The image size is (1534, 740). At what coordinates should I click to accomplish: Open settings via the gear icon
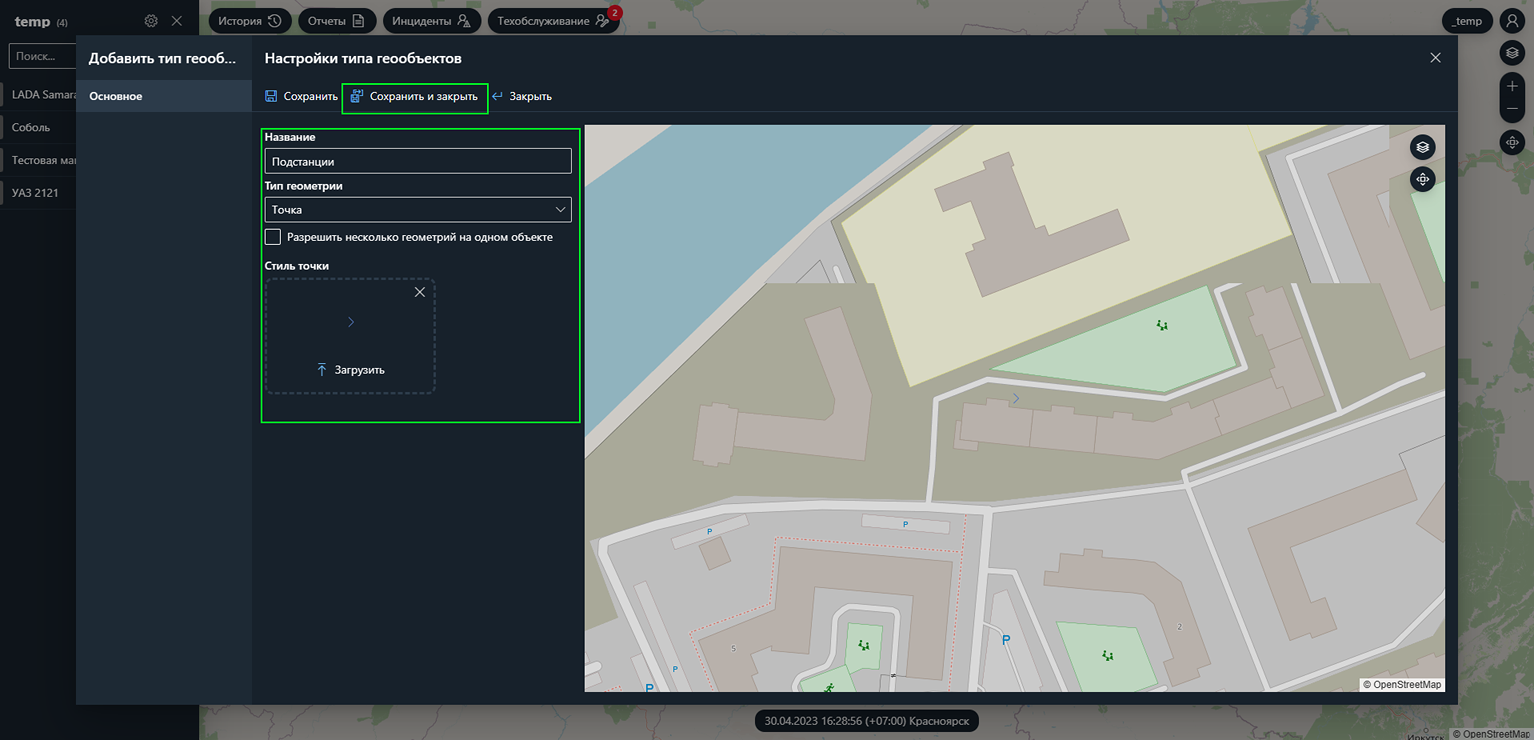151,20
